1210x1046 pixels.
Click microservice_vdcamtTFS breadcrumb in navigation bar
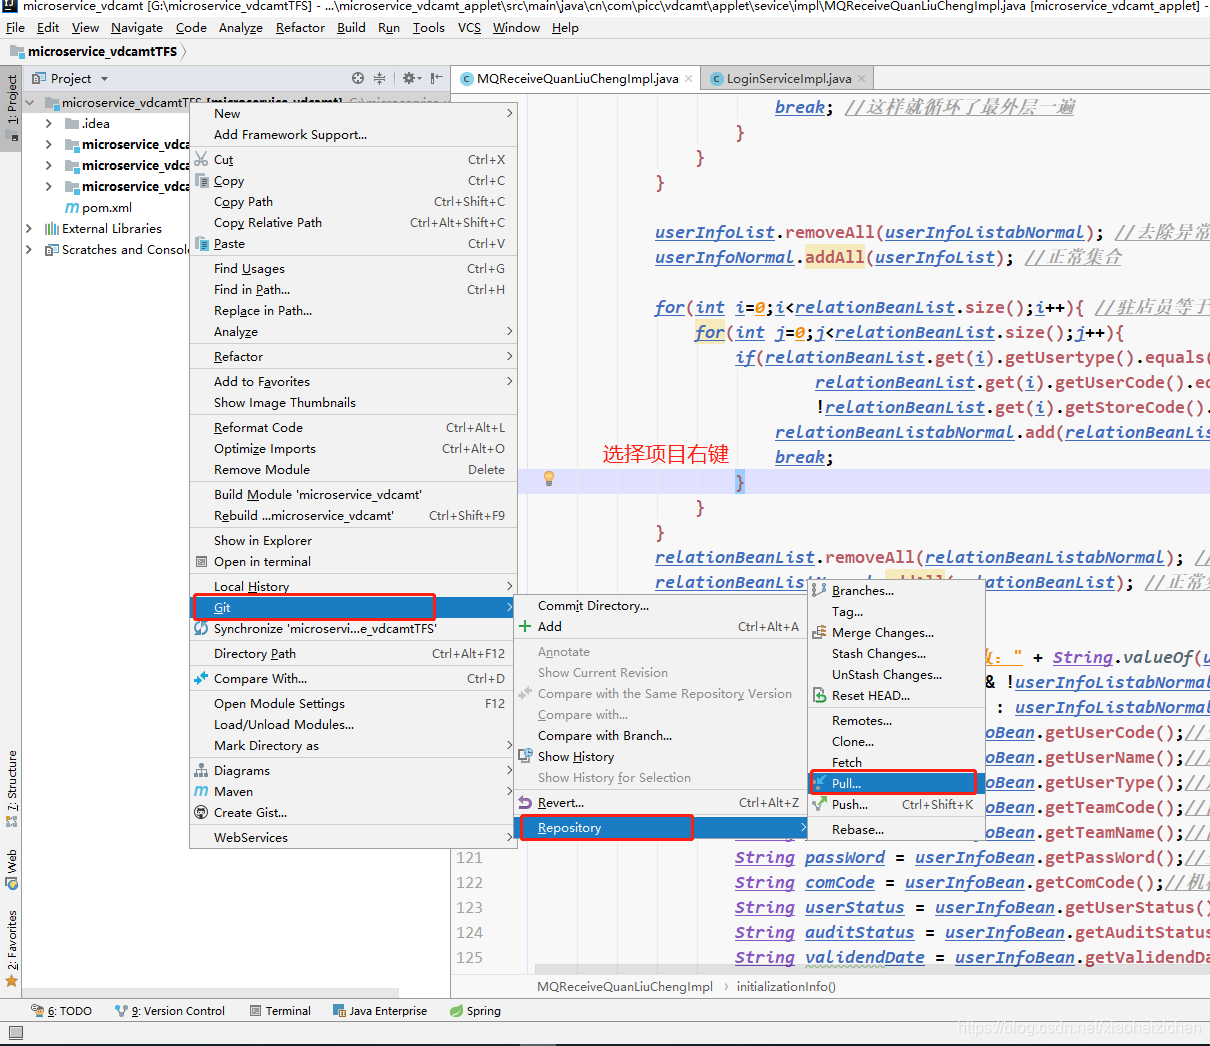tap(102, 52)
